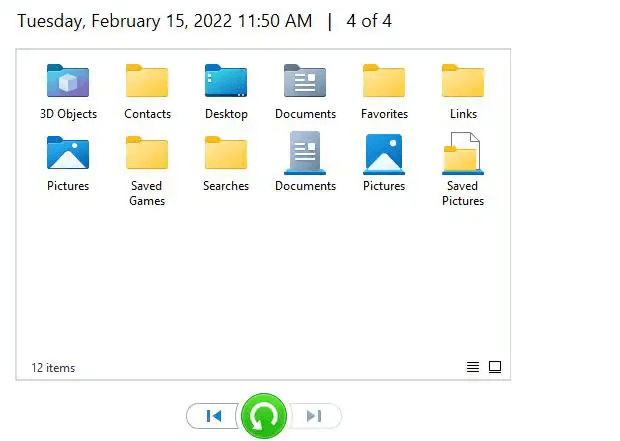
Task: Click the "4 of 4" version counter
Action: coord(369,21)
